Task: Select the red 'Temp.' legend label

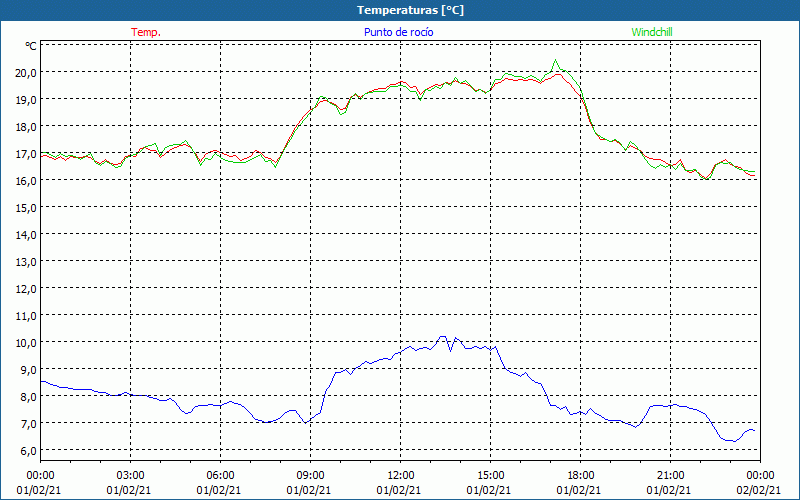Action: coord(146,32)
